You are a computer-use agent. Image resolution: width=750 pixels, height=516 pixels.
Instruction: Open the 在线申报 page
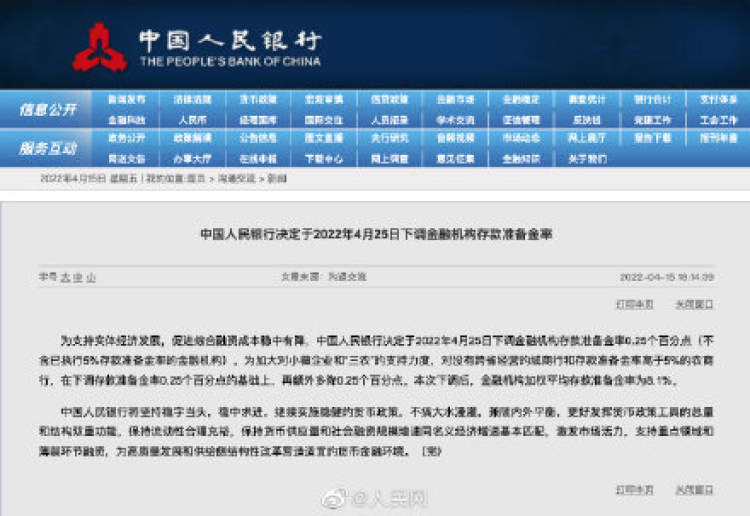pyautogui.click(x=258, y=159)
